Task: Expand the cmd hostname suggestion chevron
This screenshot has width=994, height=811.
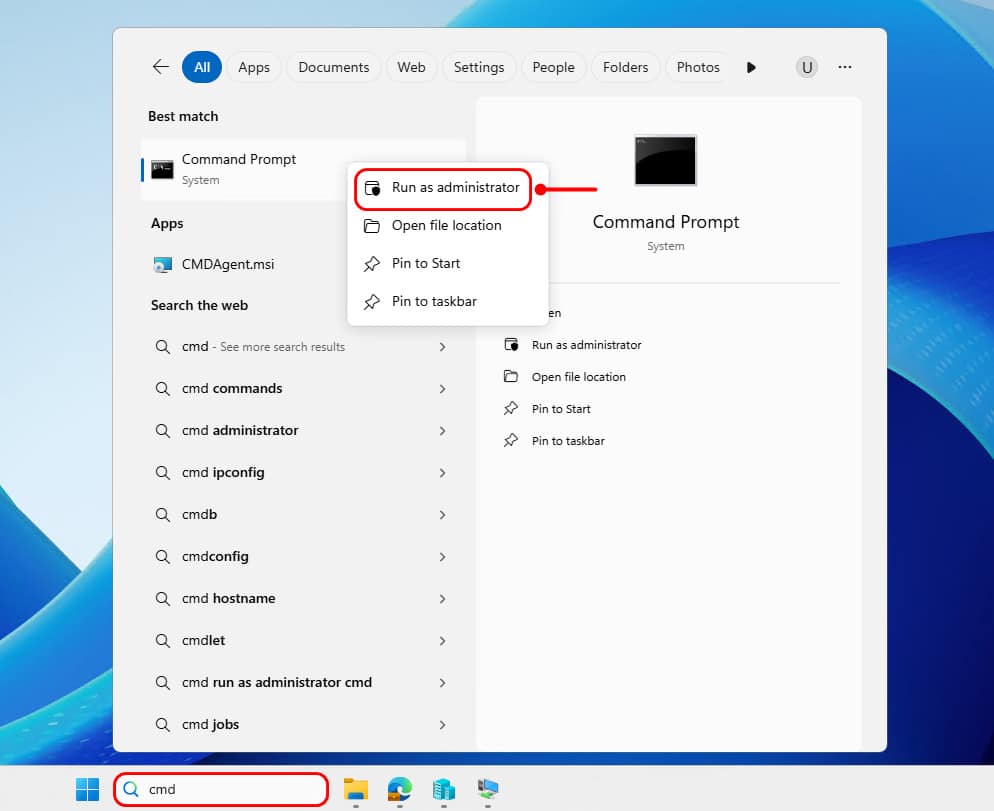Action: (442, 599)
